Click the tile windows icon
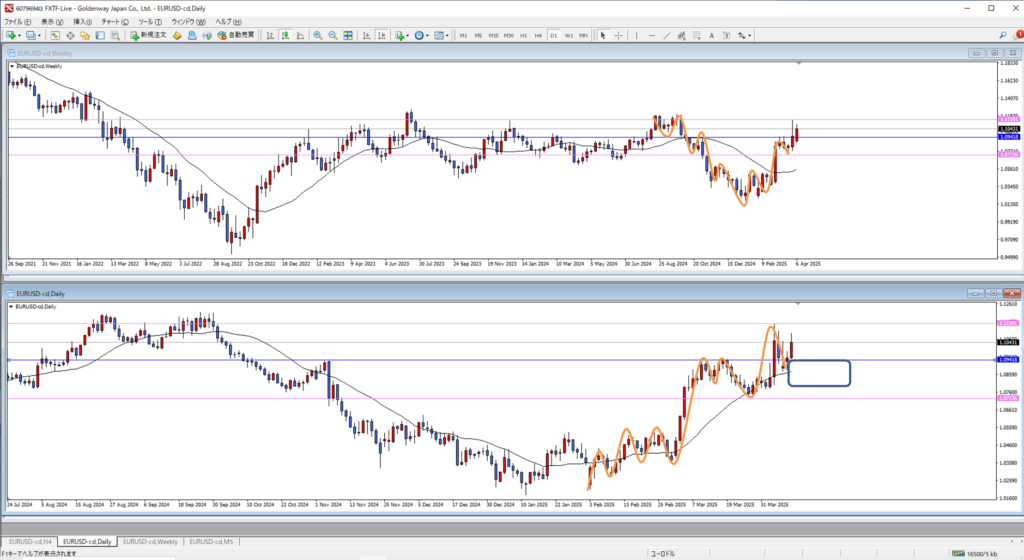Image resolution: width=1024 pixels, height=560 pixels. 347,35
